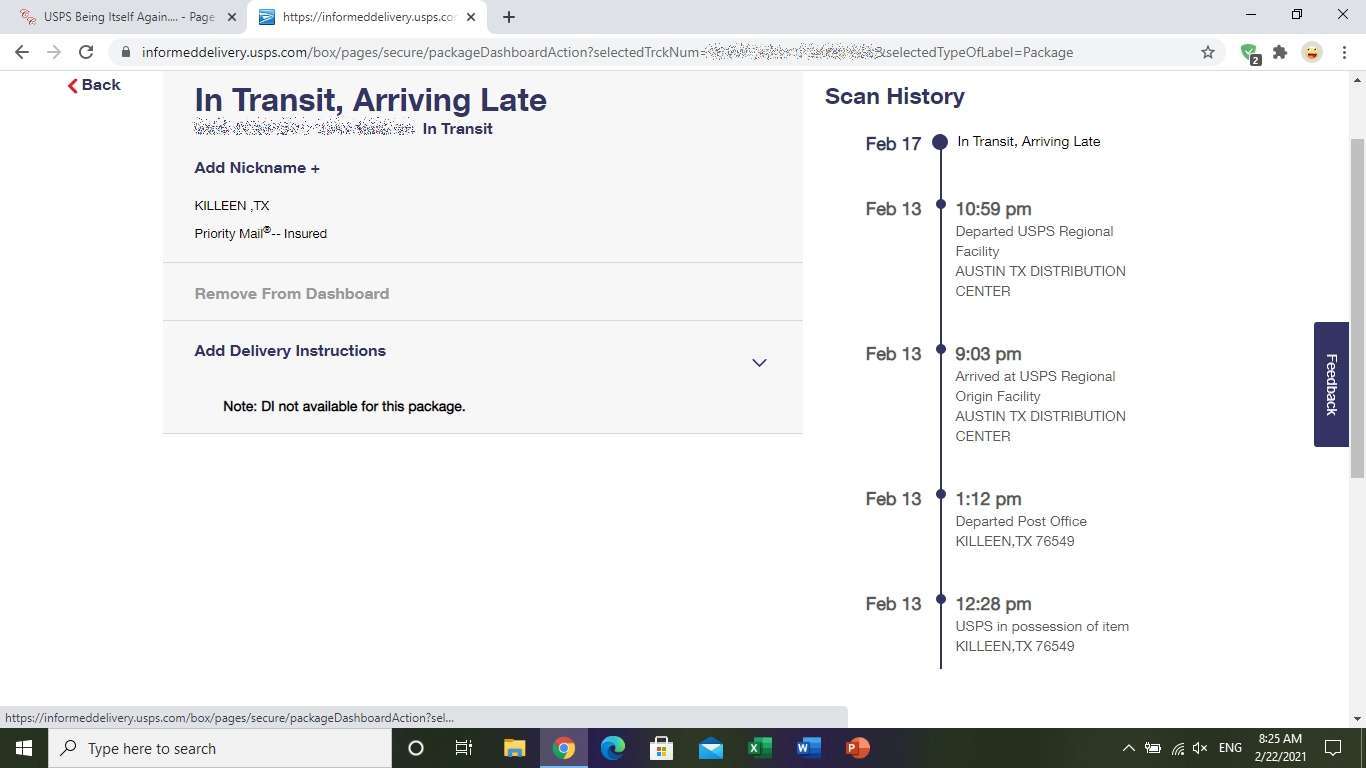Open a new browser tab
Viewport: 1366px width, 768px height.
(509, 17)
